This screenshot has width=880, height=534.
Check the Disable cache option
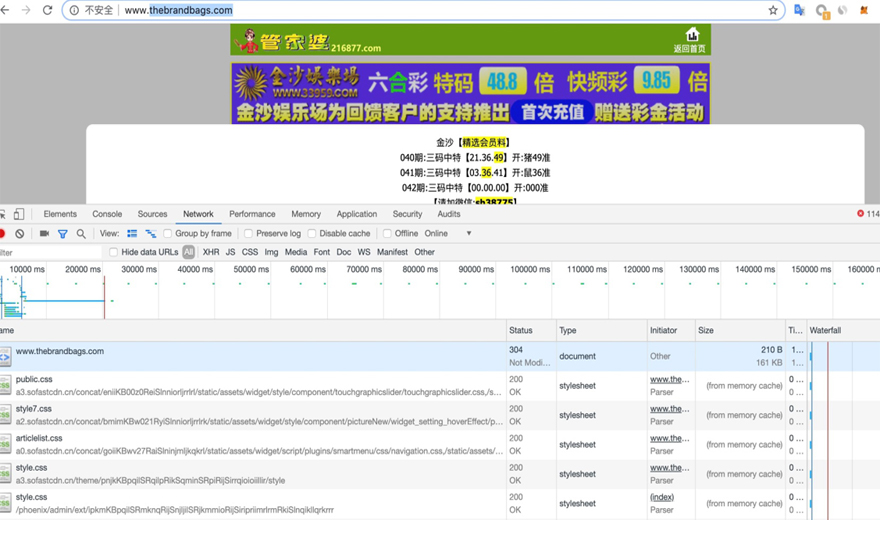312,233
